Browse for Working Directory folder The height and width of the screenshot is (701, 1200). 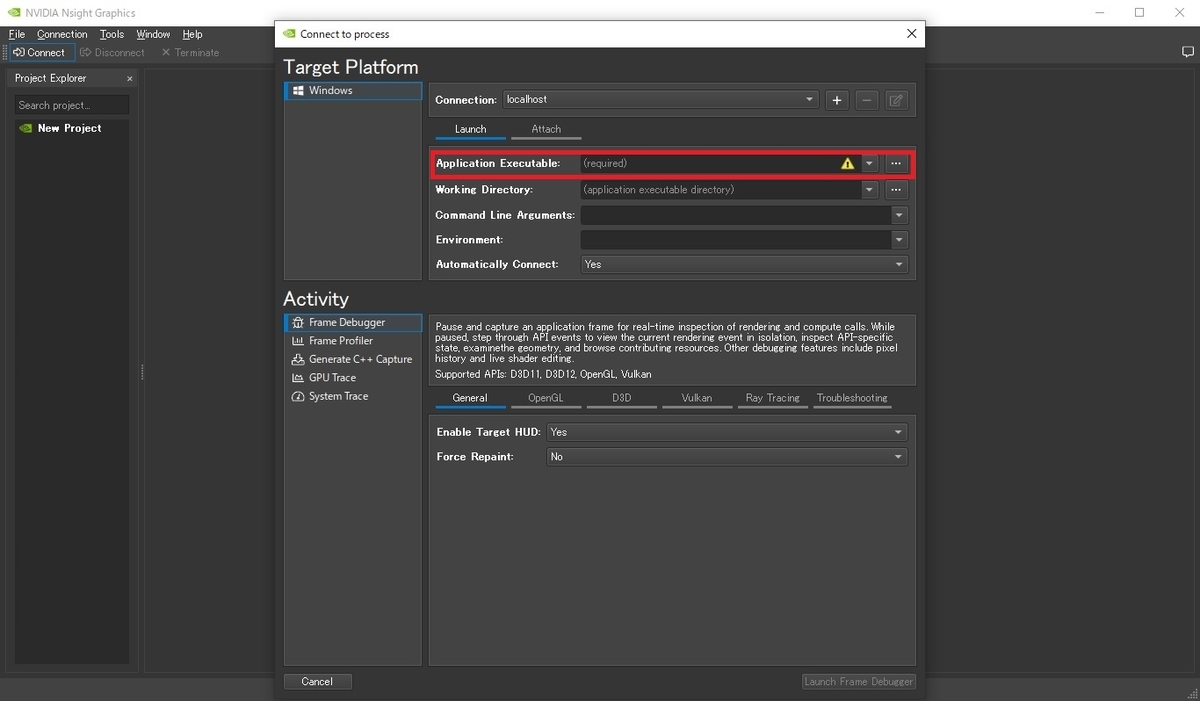896,190
